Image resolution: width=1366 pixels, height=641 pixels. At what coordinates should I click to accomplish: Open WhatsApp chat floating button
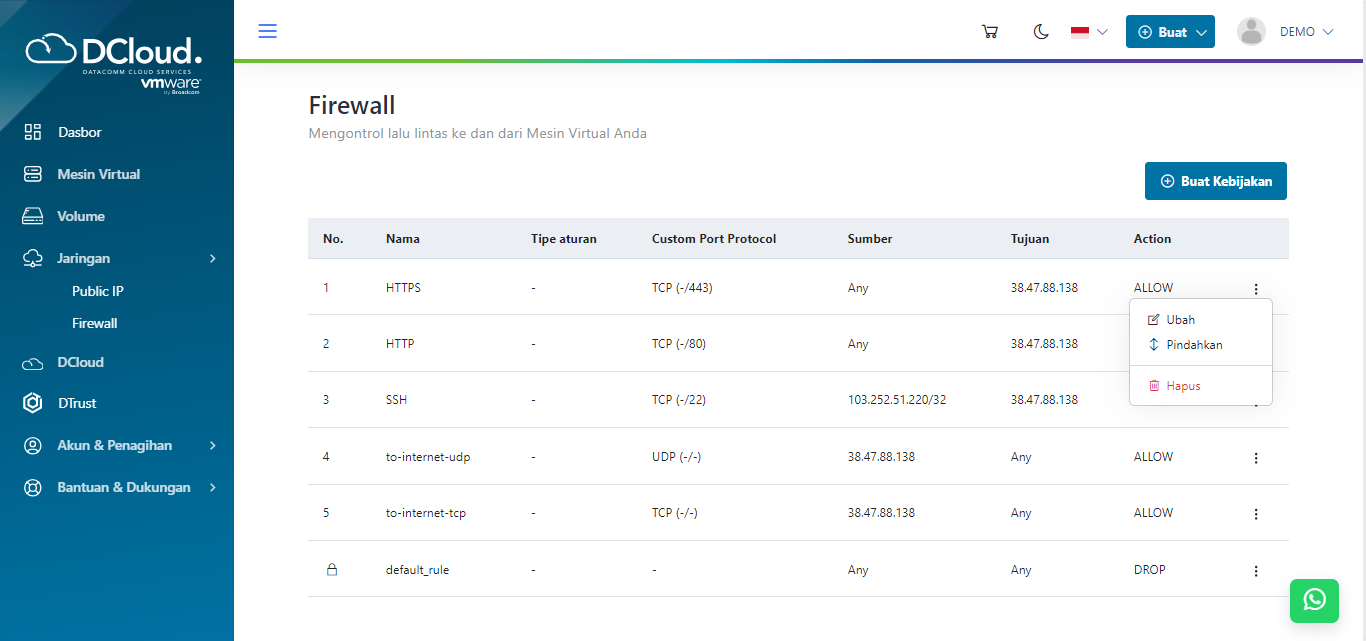1314,599
